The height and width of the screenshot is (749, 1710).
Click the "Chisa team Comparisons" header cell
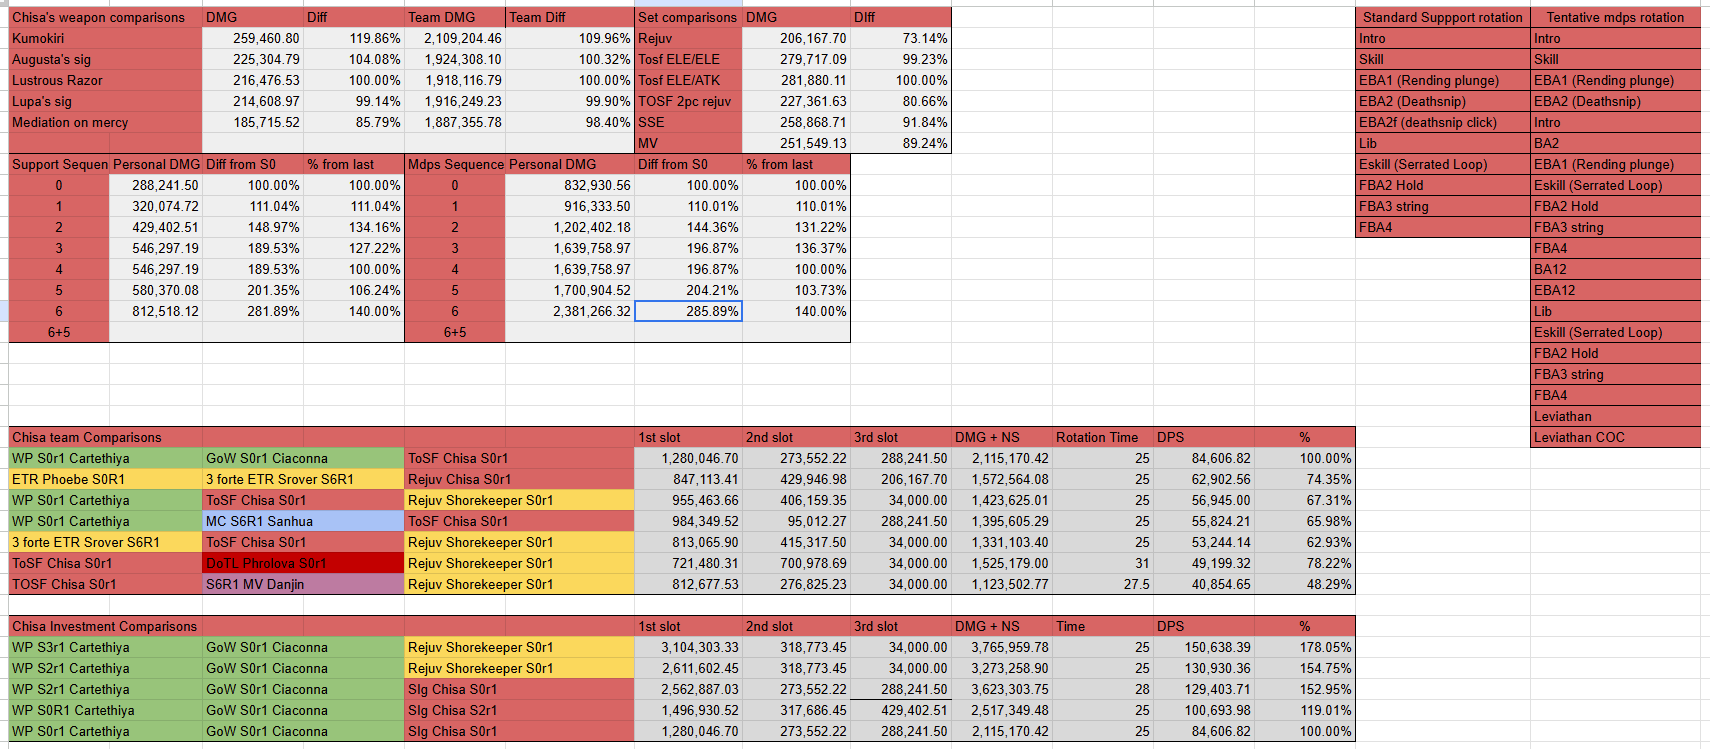coord(106,437)
